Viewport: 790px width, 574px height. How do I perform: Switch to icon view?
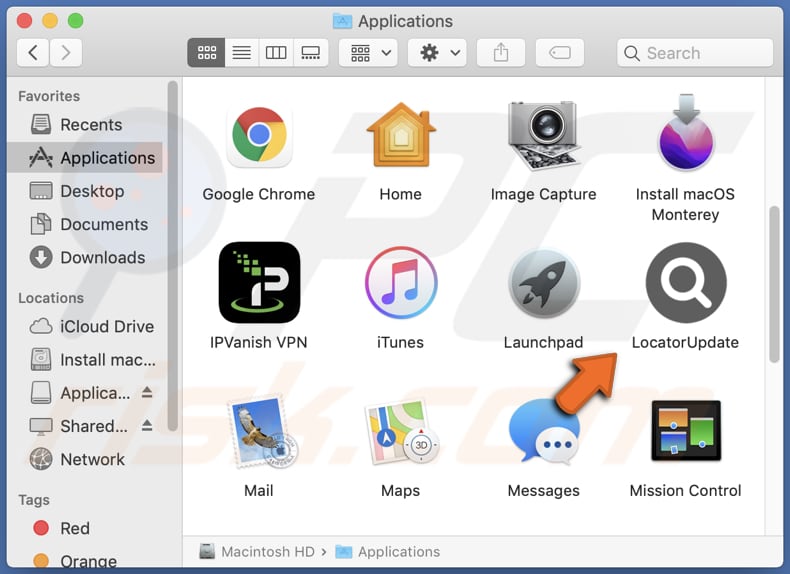coord(207,52)
